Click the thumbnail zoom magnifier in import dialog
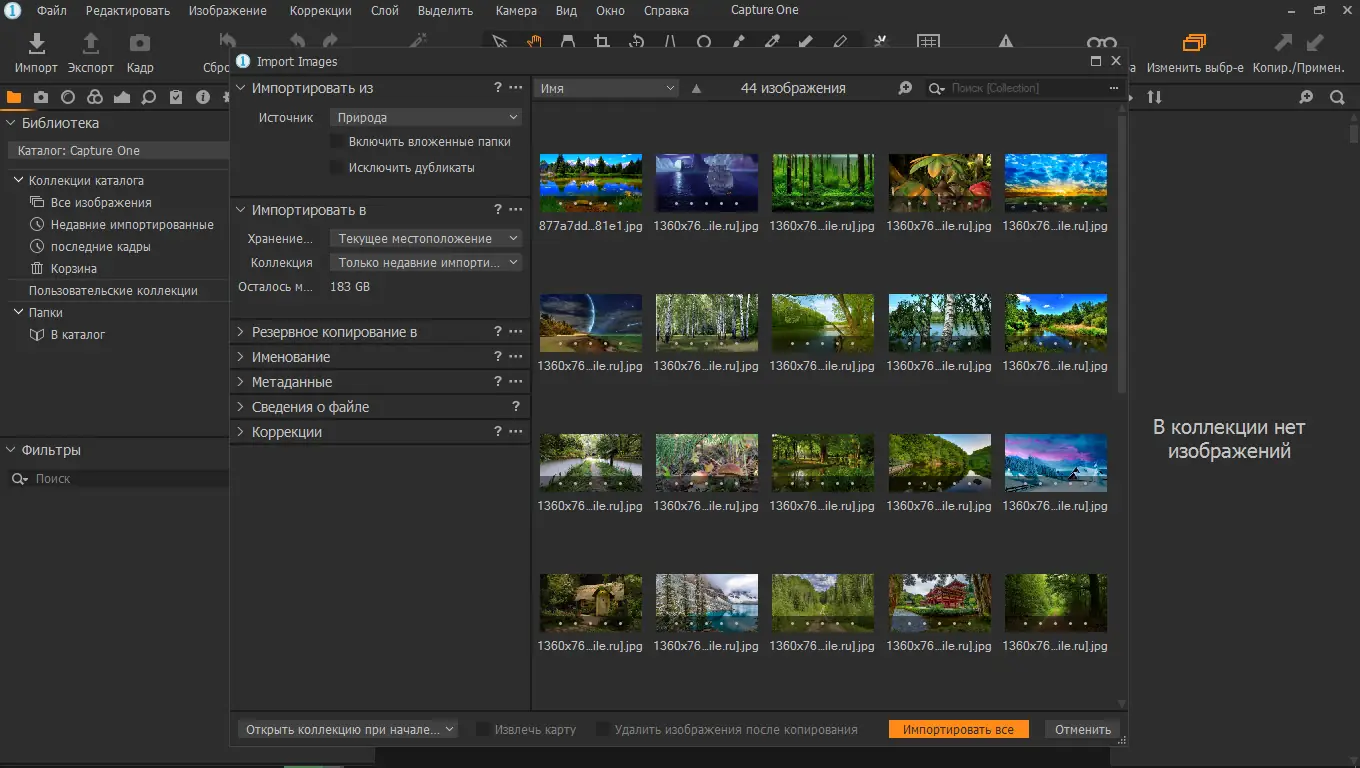 click(905, 88)
